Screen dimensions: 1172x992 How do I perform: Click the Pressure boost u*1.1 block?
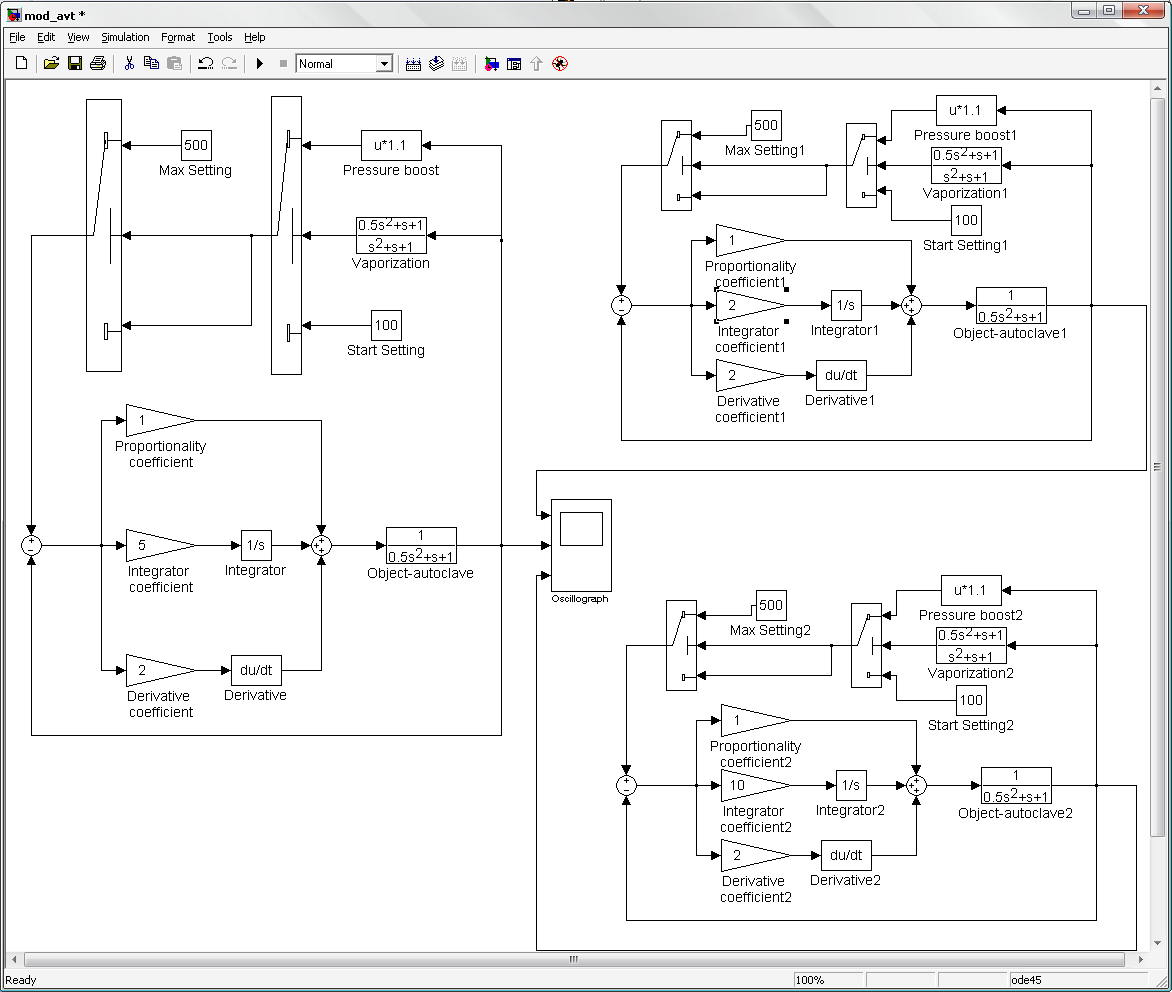point(391,145)
